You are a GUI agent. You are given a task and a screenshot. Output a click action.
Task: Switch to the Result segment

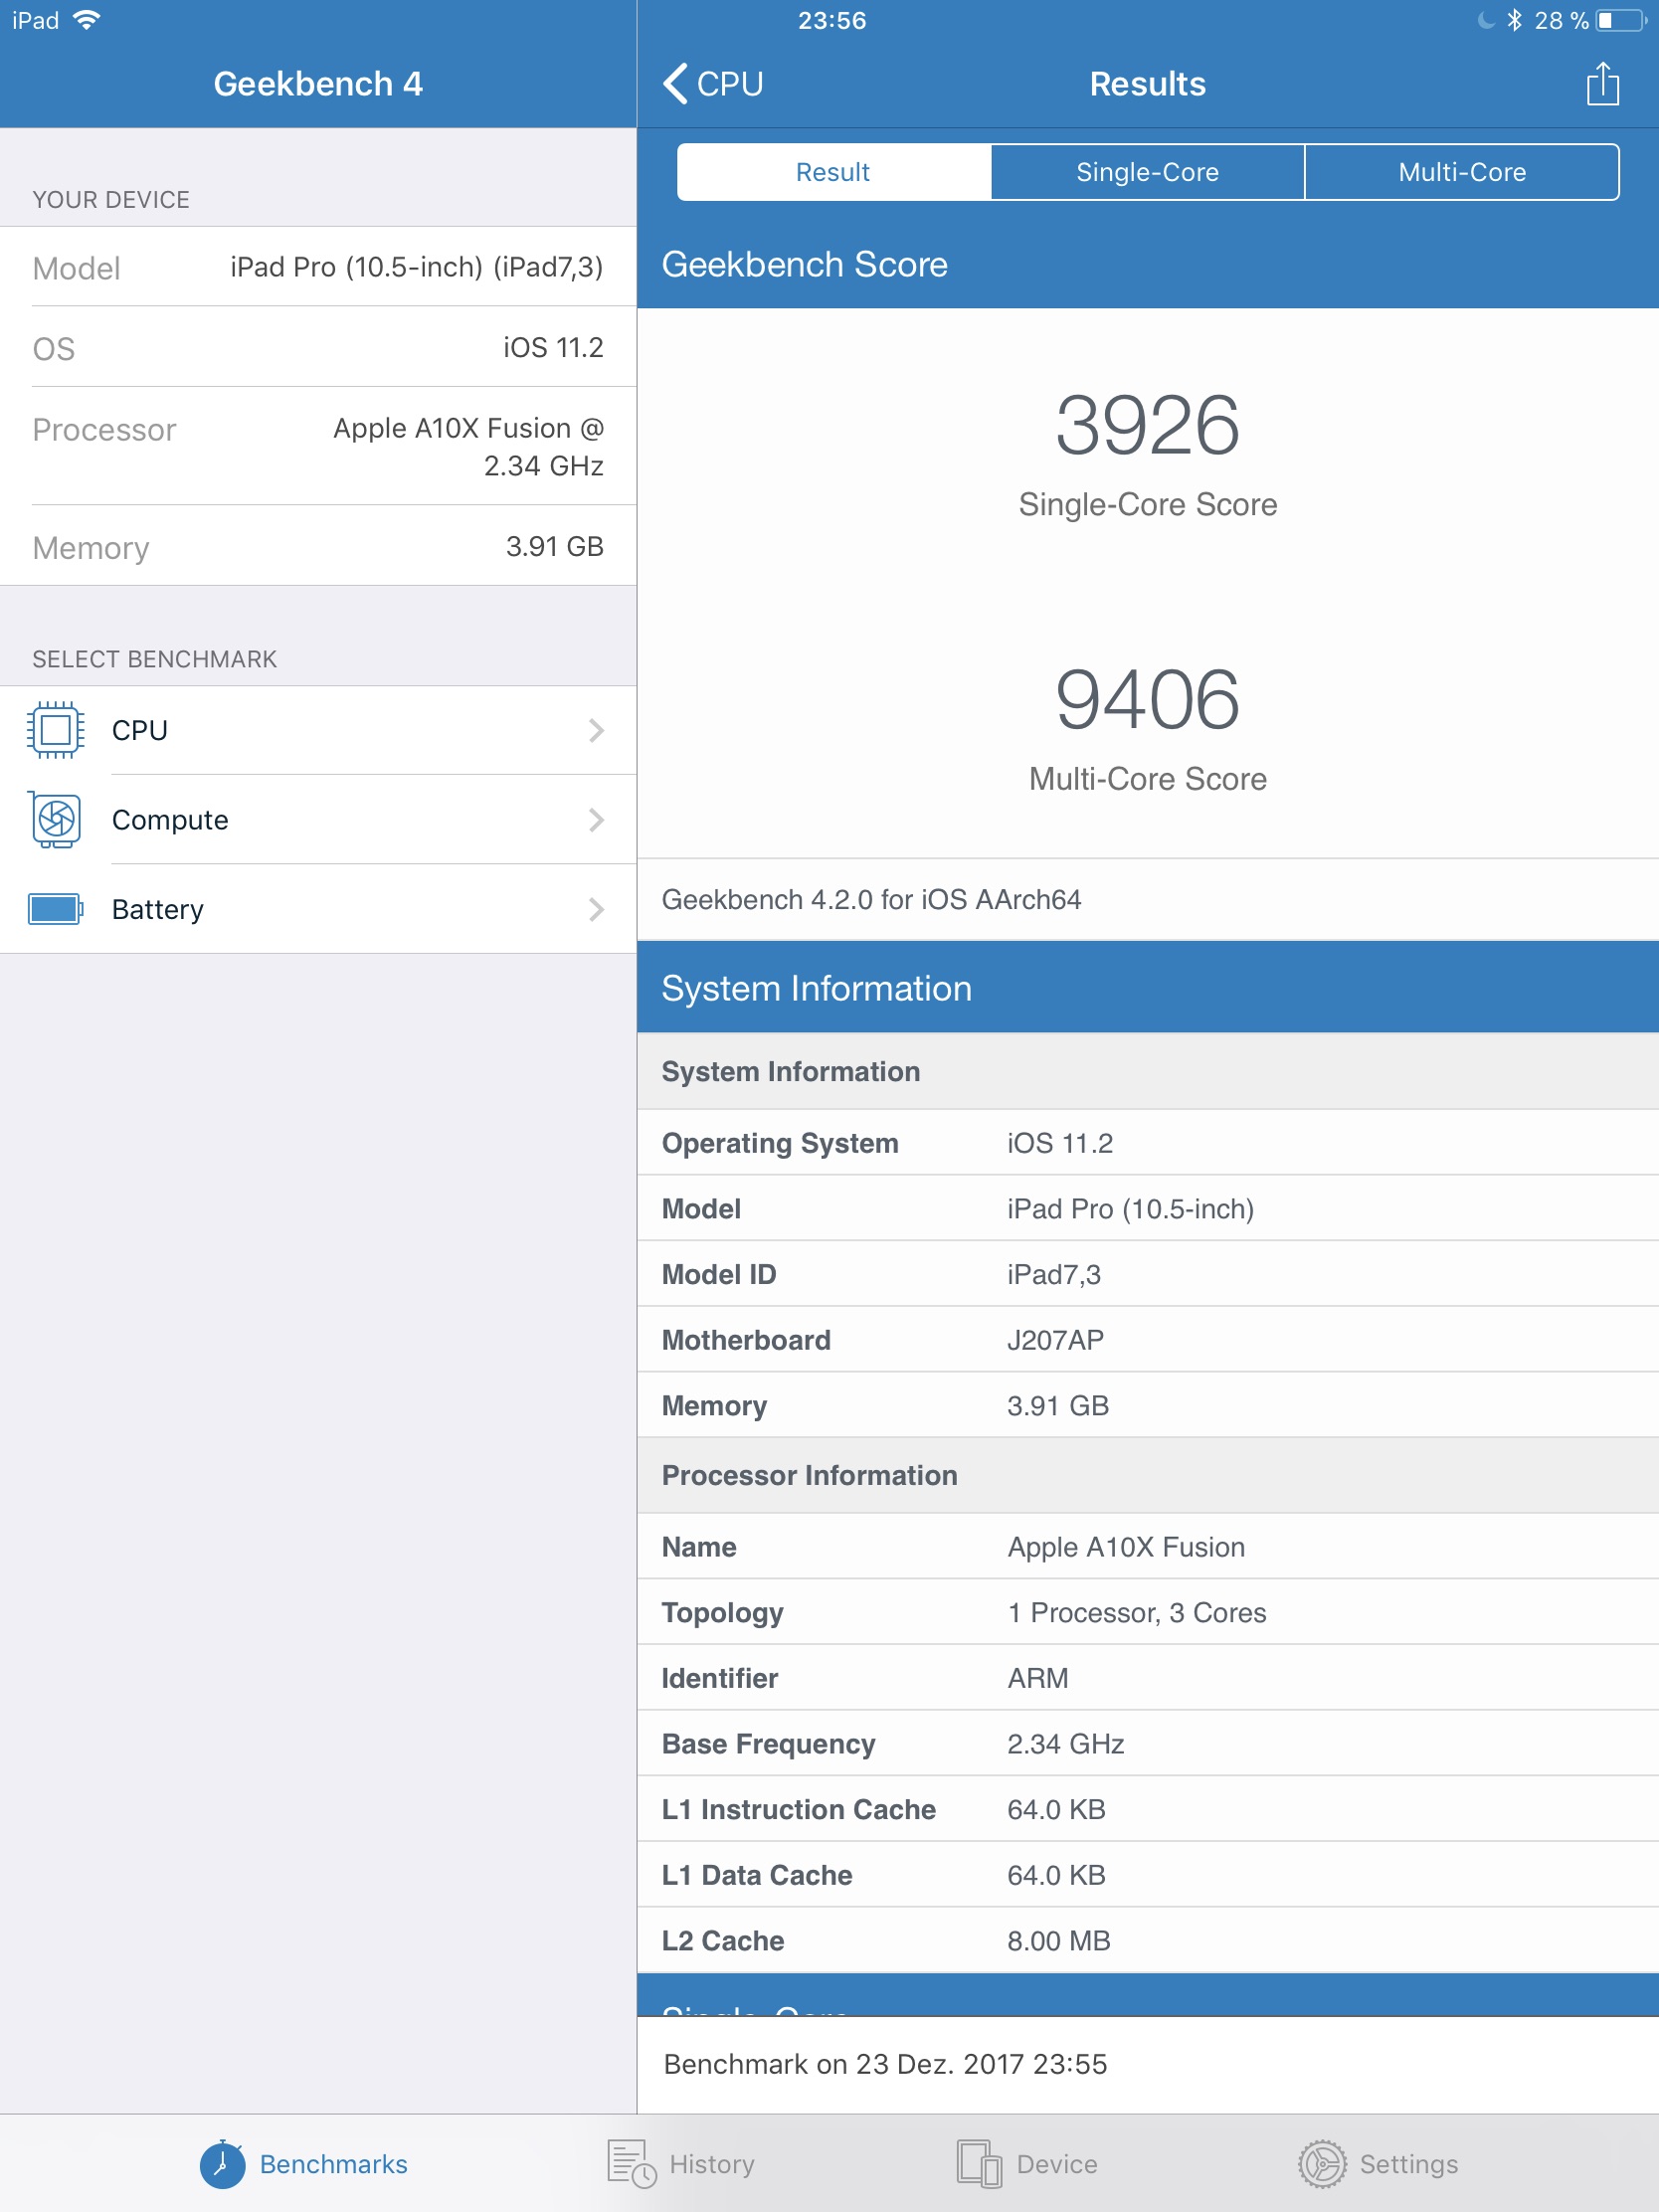833,172
